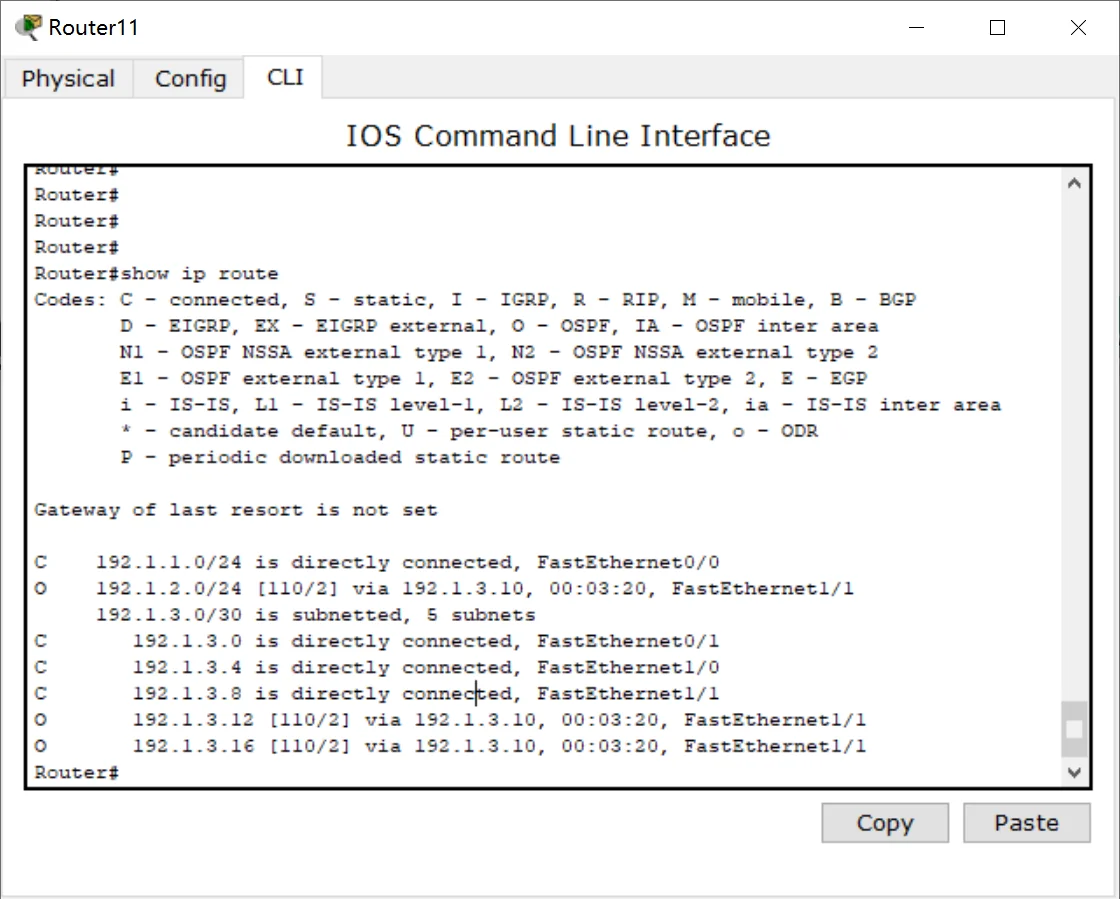
Task: Click the 192.1.3.8 connected route line
Action: pos(376,693)
